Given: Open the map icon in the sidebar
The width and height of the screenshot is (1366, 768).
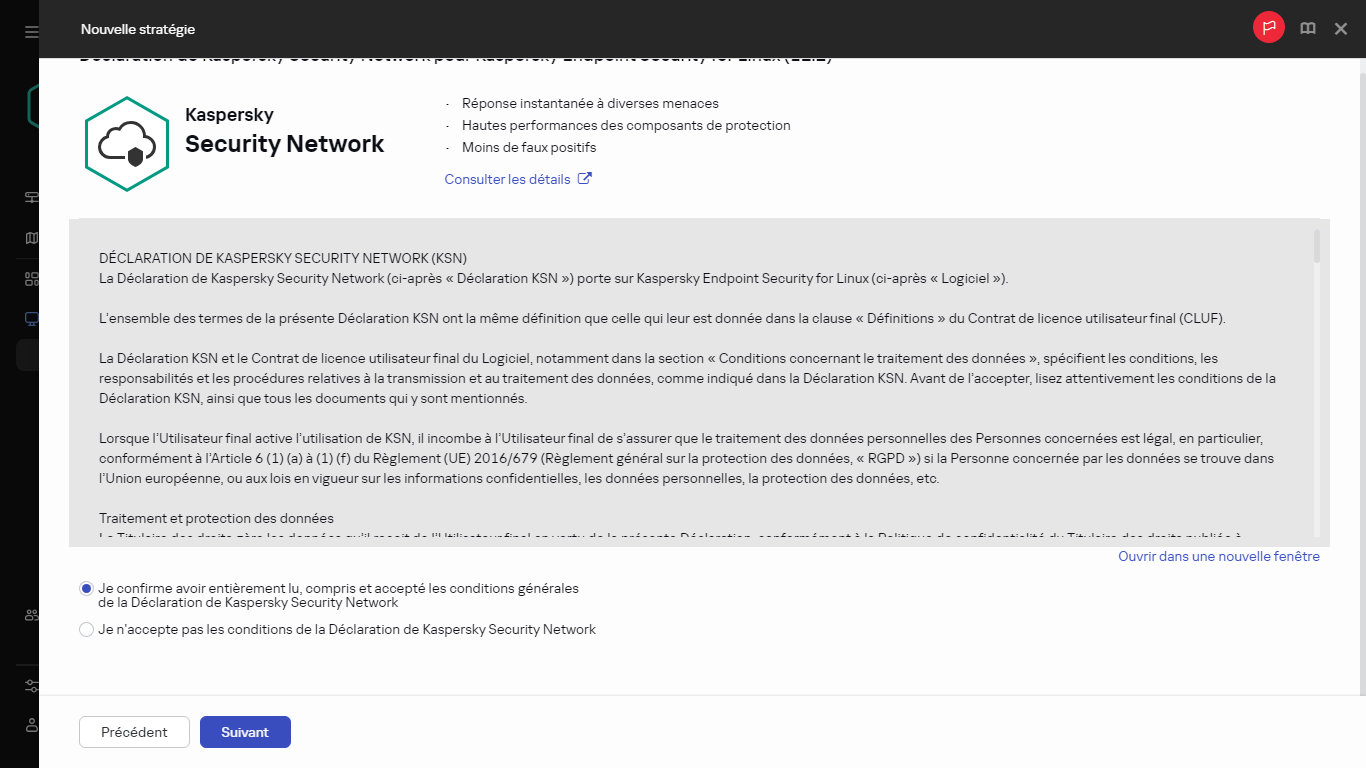Looking at the screenshot, I should (30, 238).
